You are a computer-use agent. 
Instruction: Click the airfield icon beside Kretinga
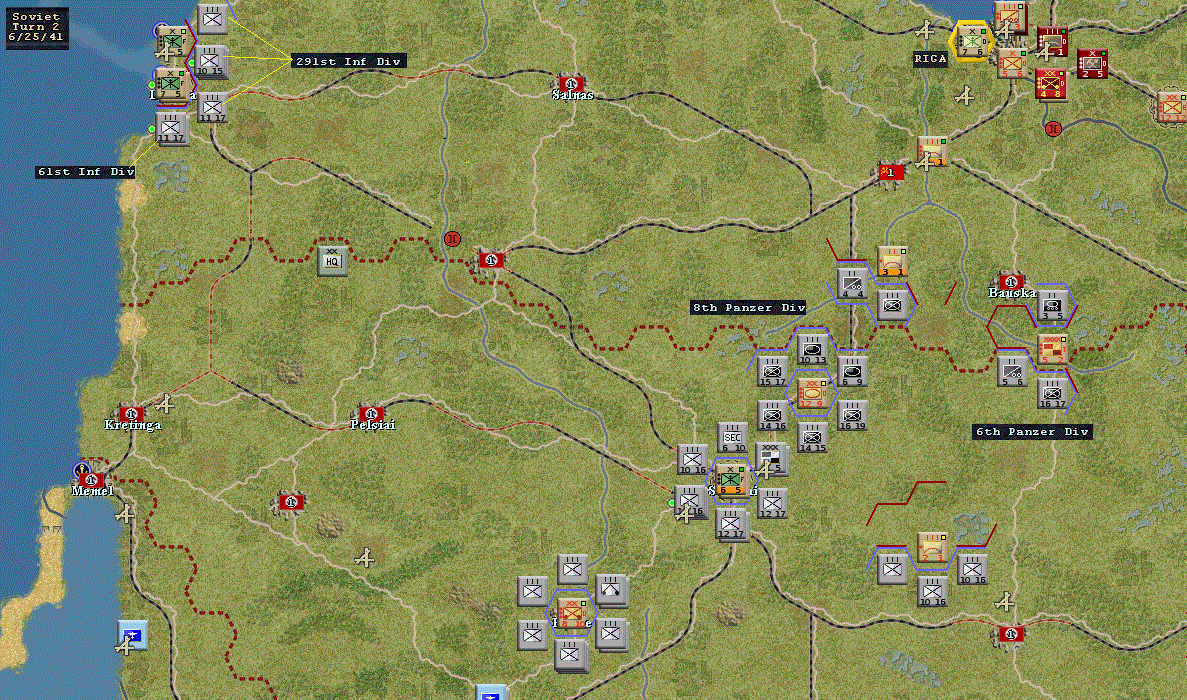(x=164, y=403)
